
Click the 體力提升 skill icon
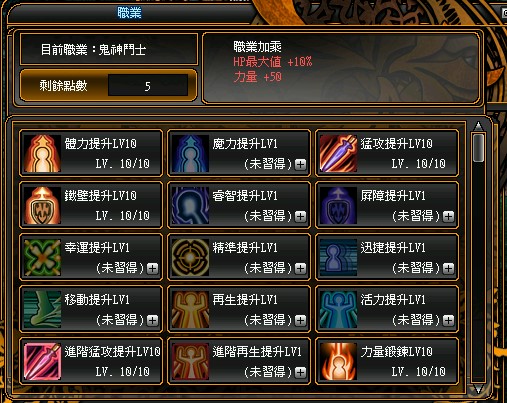click(42, 153)
